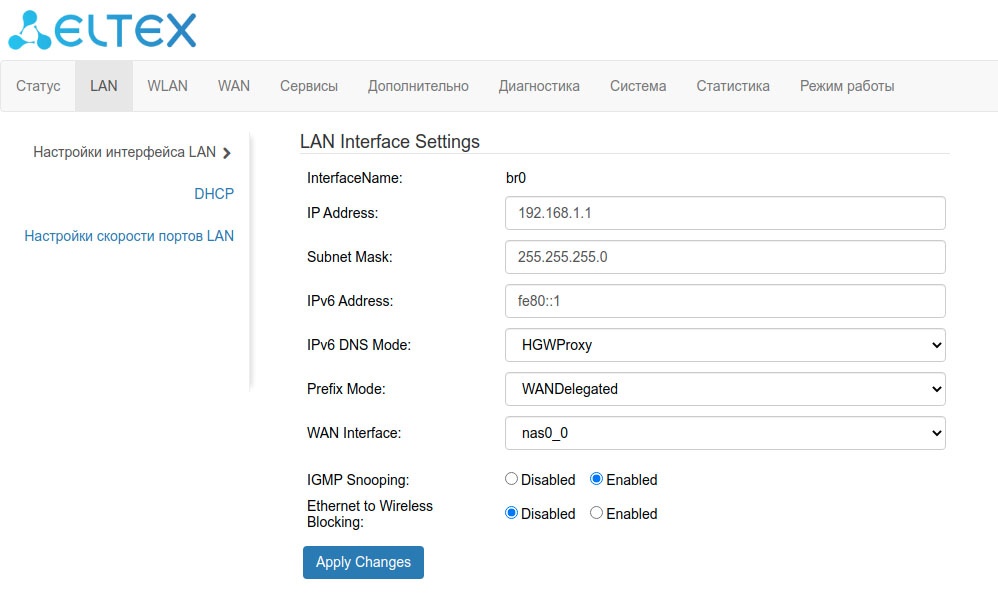Switch to the Режим работы tab
Screen dimensions: 998x601
(x=847, y=86)
